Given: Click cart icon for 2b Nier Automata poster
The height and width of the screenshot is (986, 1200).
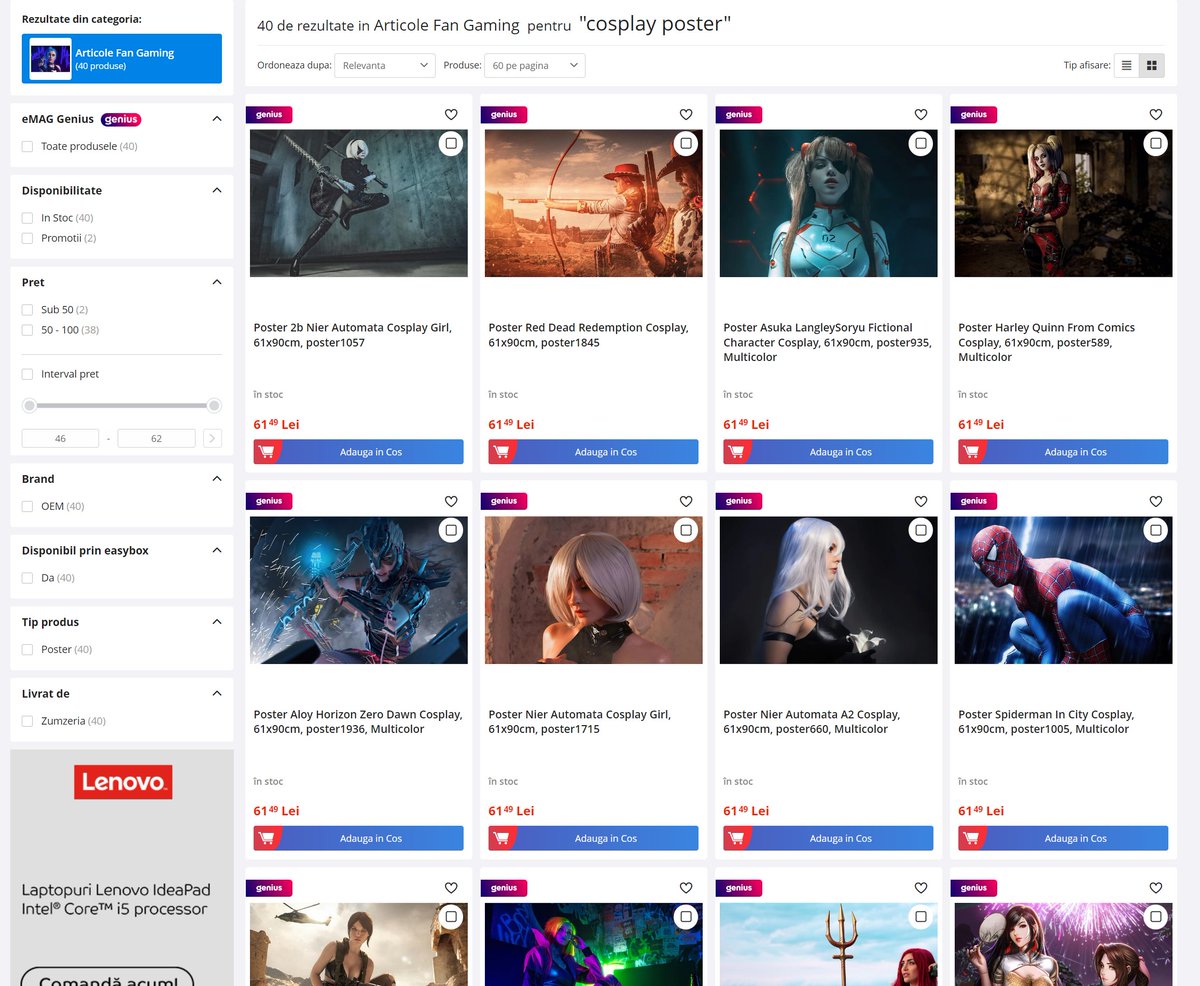Looking at the screenshot, I should point(267,452).
